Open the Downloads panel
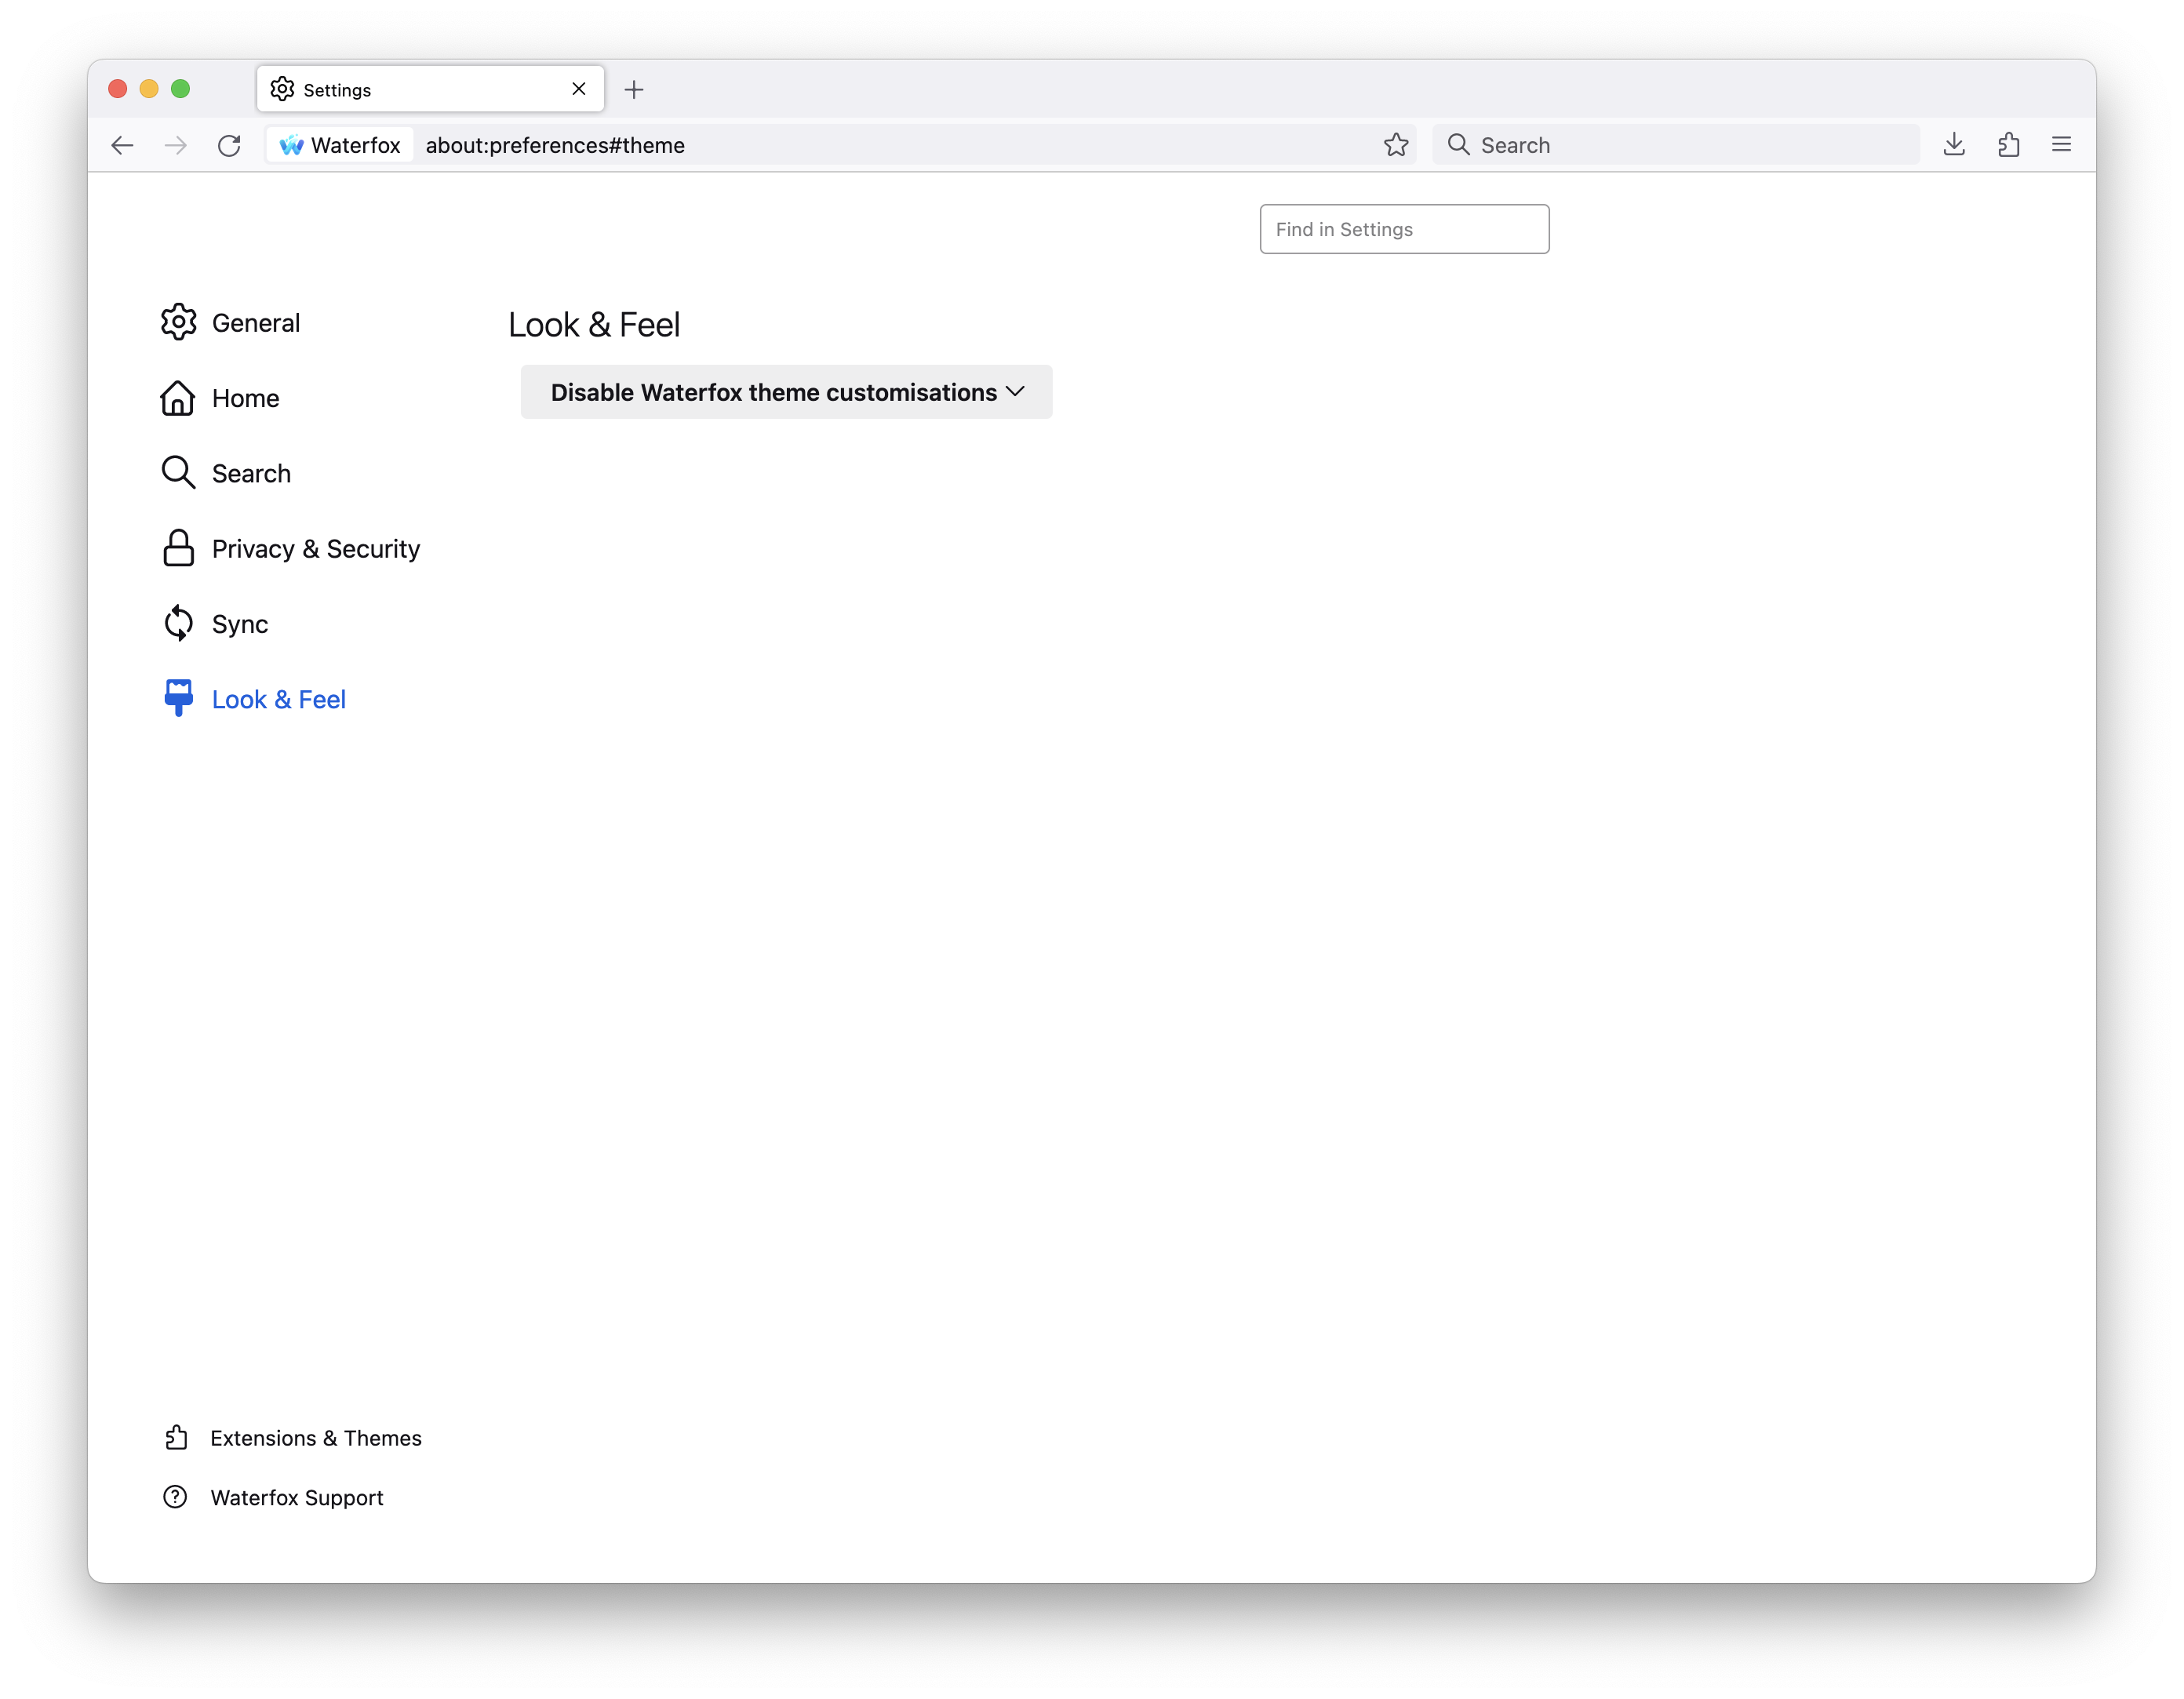2184x1699 pixels. (x=1954, y=145)
